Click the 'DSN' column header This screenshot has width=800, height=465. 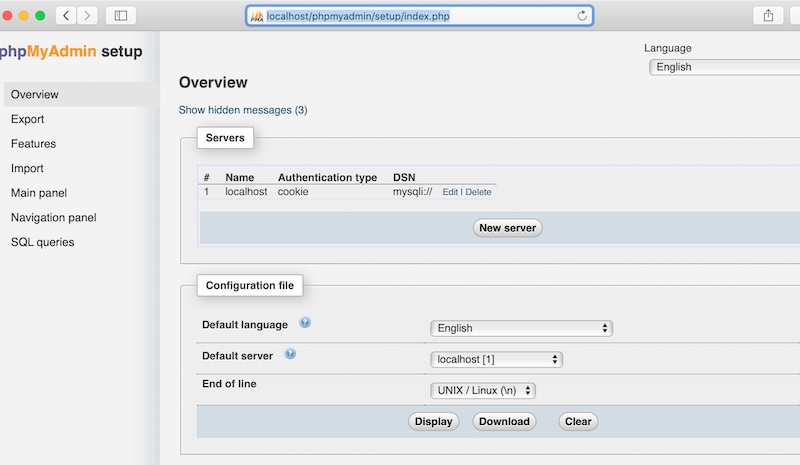click(404, 177)
